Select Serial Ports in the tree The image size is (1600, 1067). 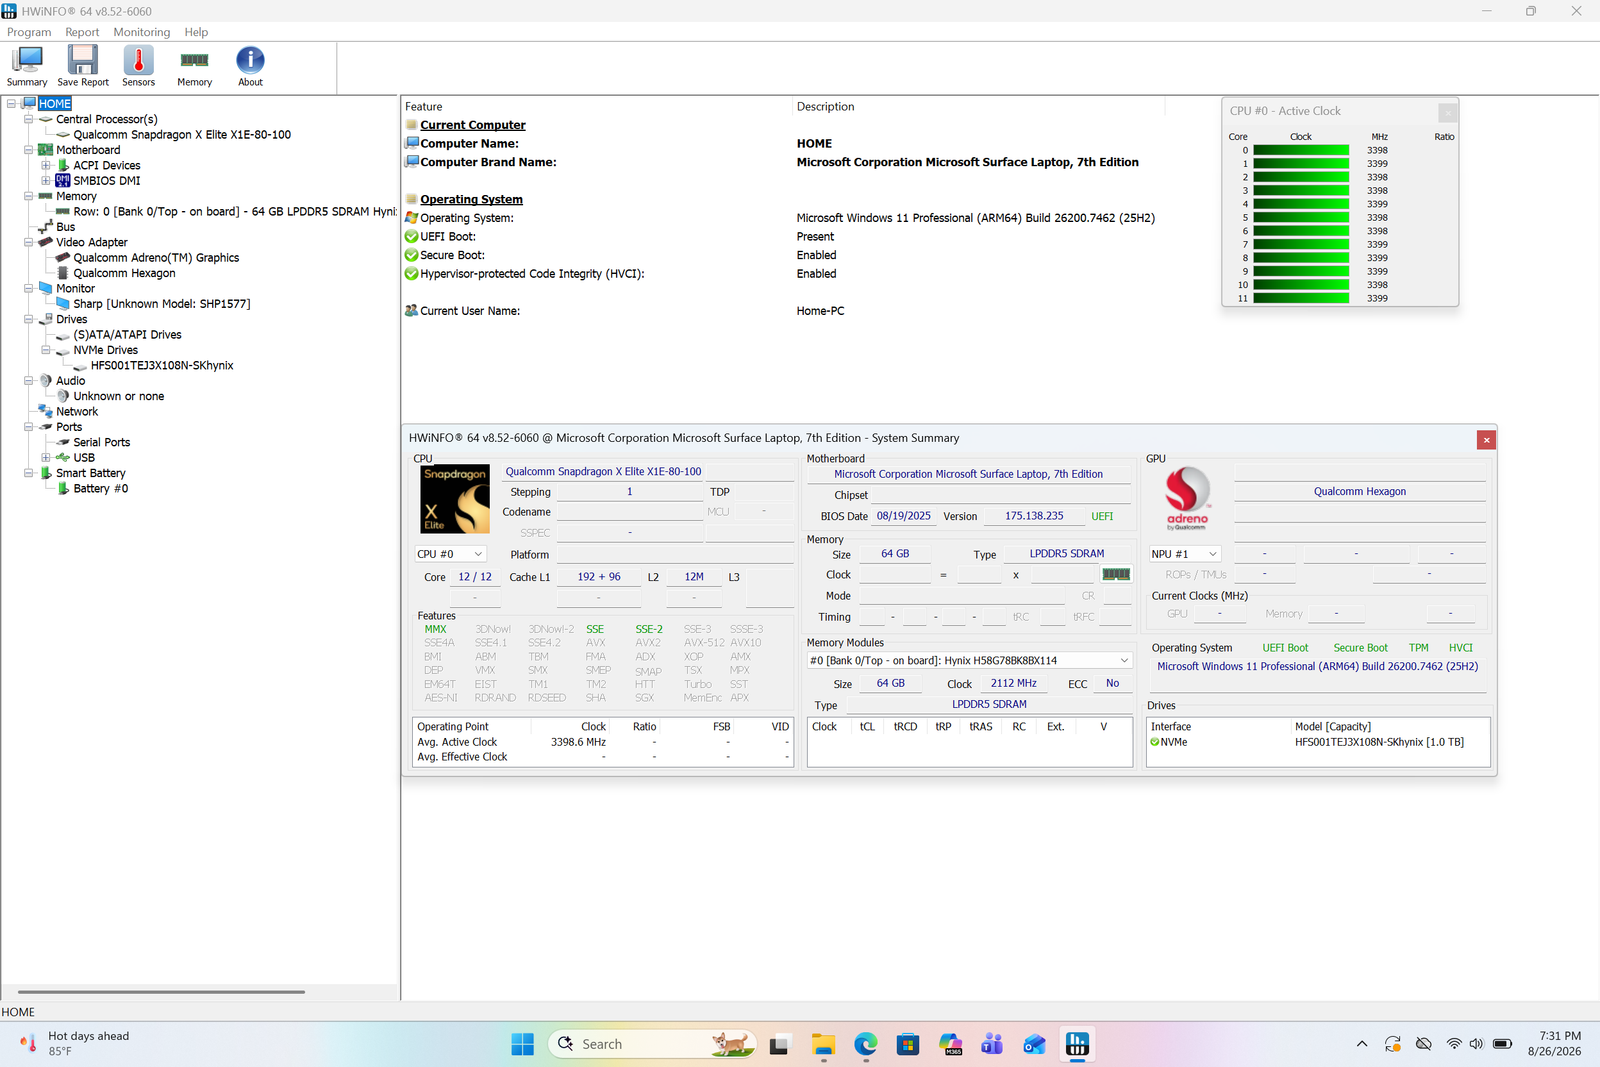coord(101,442)
